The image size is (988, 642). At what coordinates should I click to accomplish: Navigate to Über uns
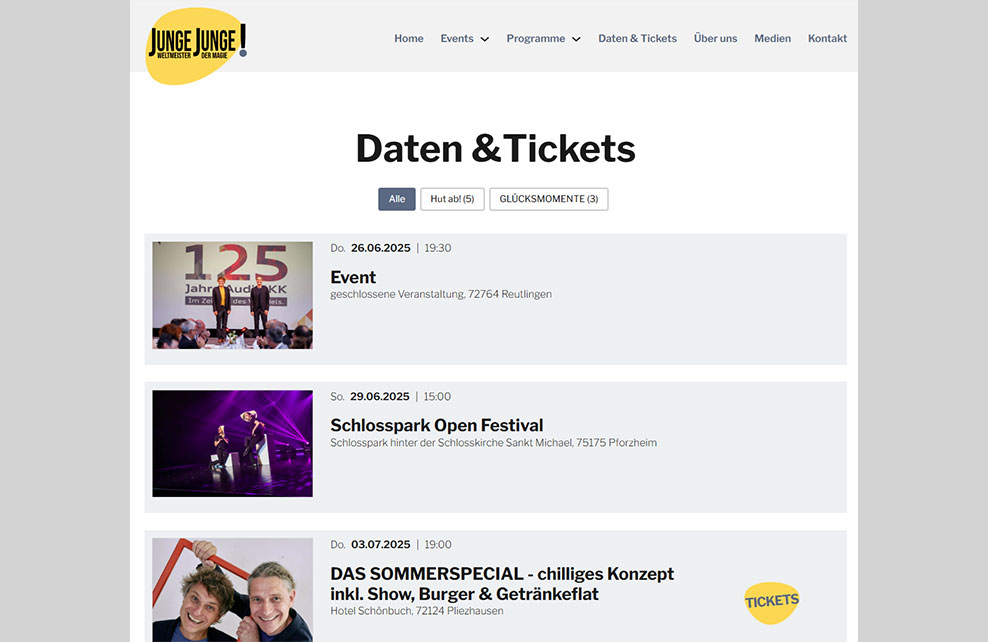[x=715, y=38]
